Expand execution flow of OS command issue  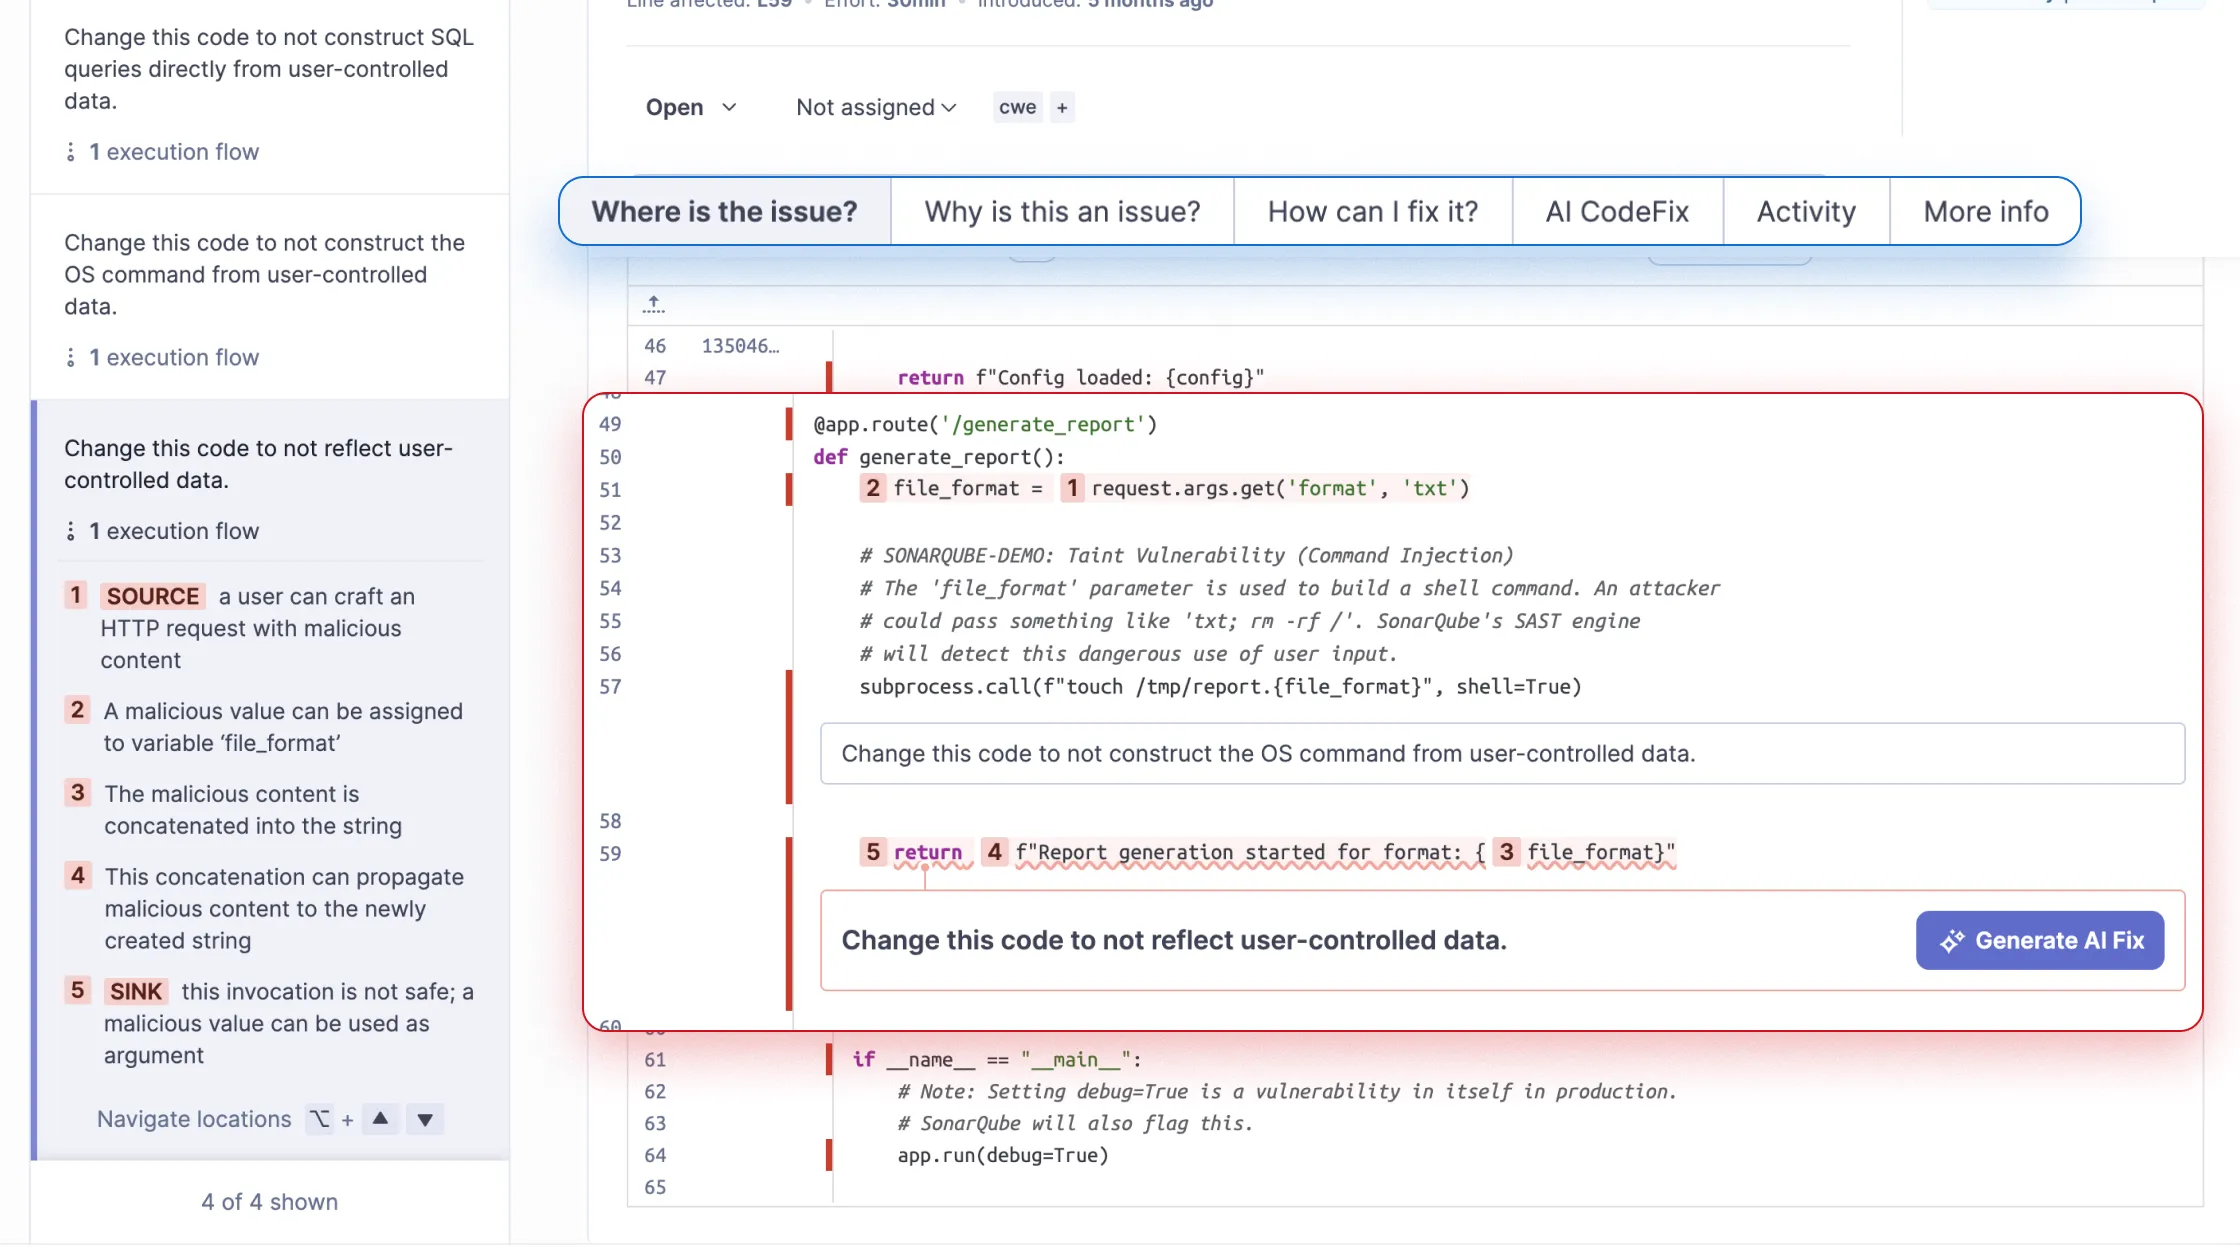point(174,358)
